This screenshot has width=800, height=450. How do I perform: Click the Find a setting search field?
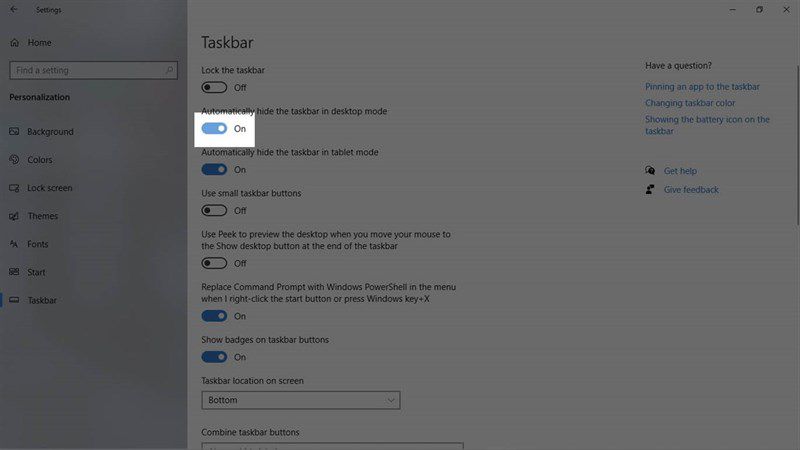point(93,70)
